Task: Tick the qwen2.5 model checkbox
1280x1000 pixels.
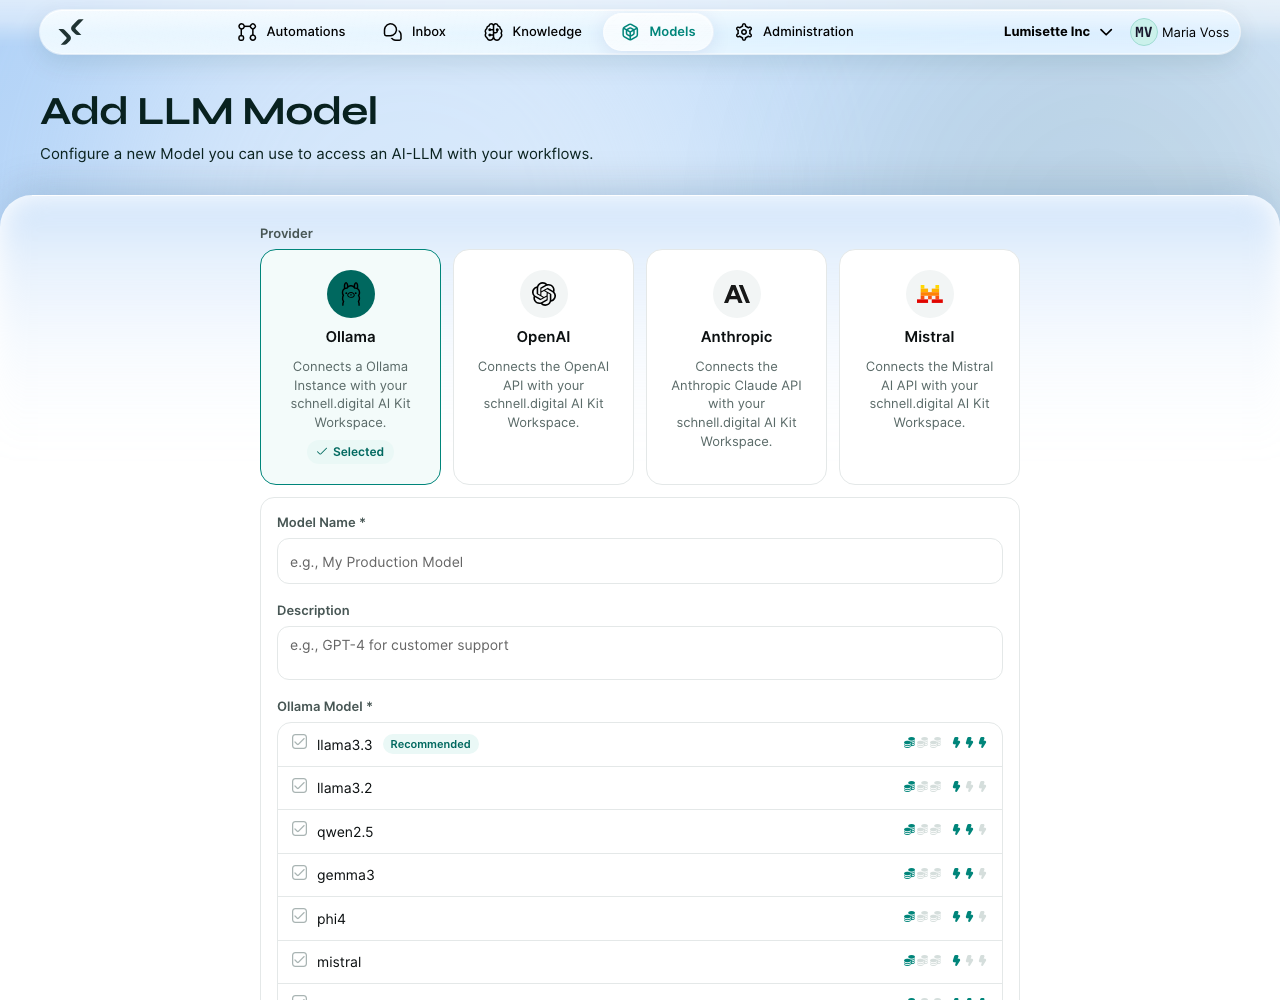Action: (x=299, y=829)
